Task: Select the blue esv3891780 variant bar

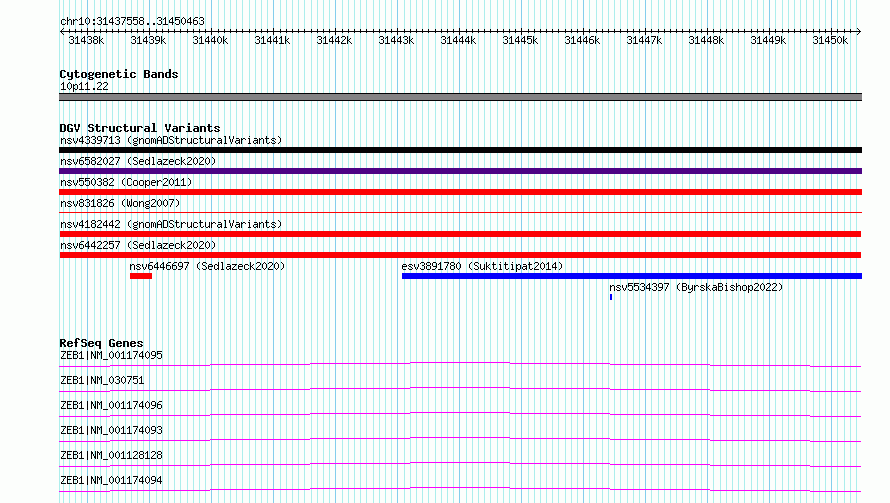Action: click(632, 276)
